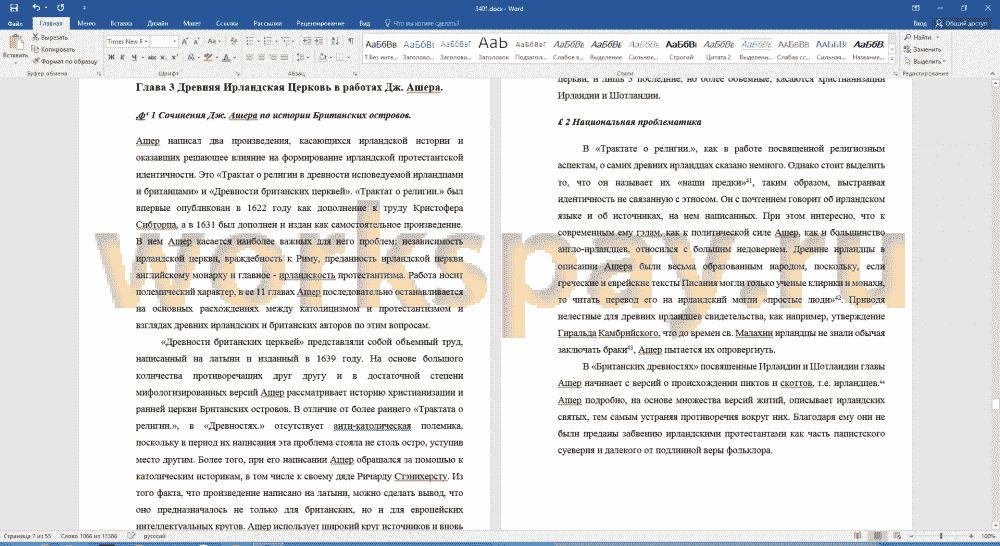Copy selection with Копировать

(x=54, y=49)
